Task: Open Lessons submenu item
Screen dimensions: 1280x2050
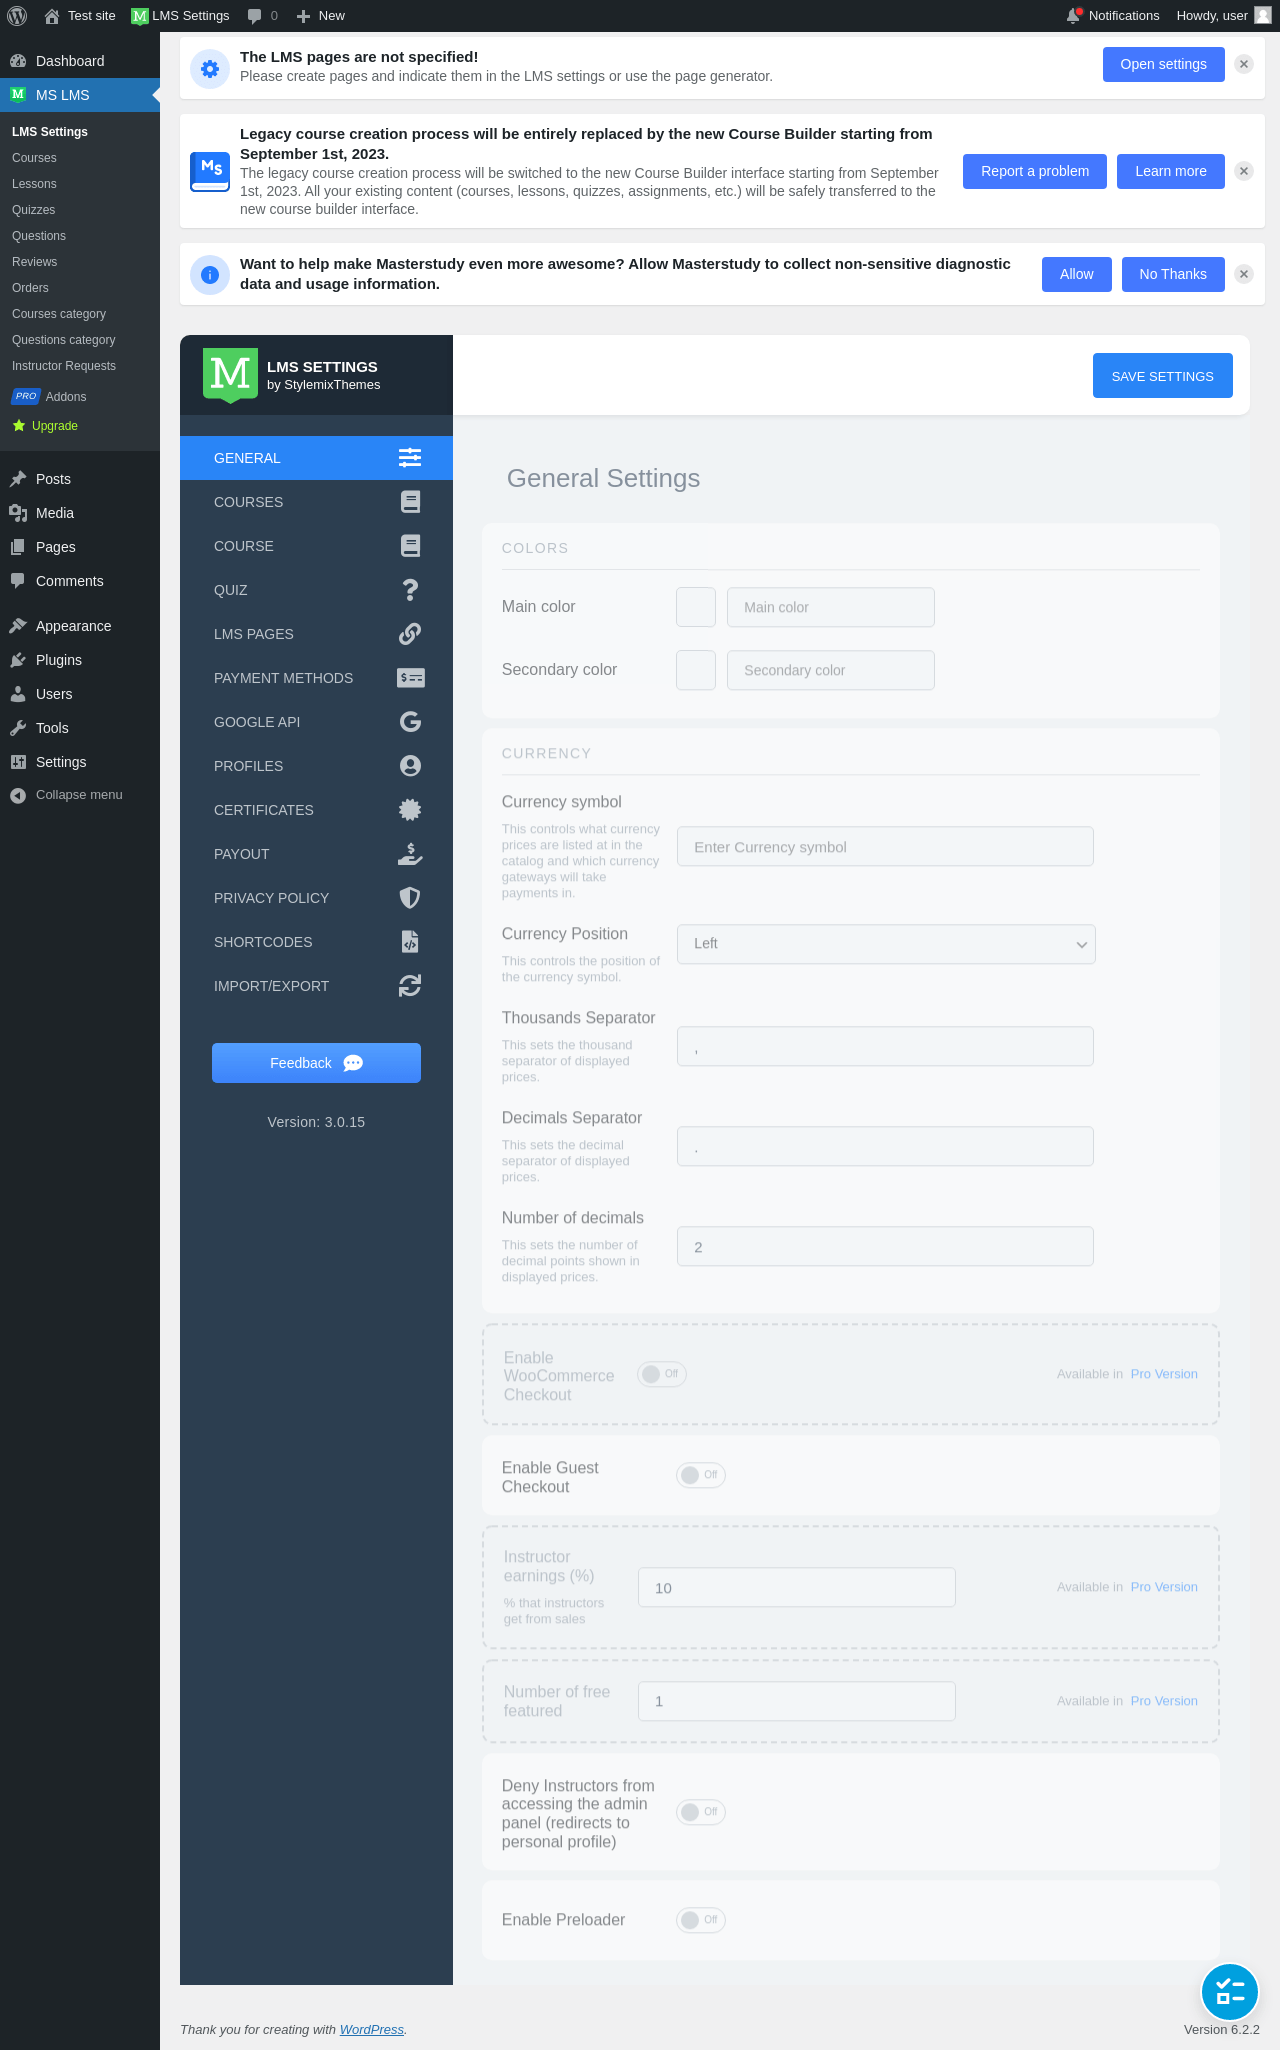Action: (34, 184)
